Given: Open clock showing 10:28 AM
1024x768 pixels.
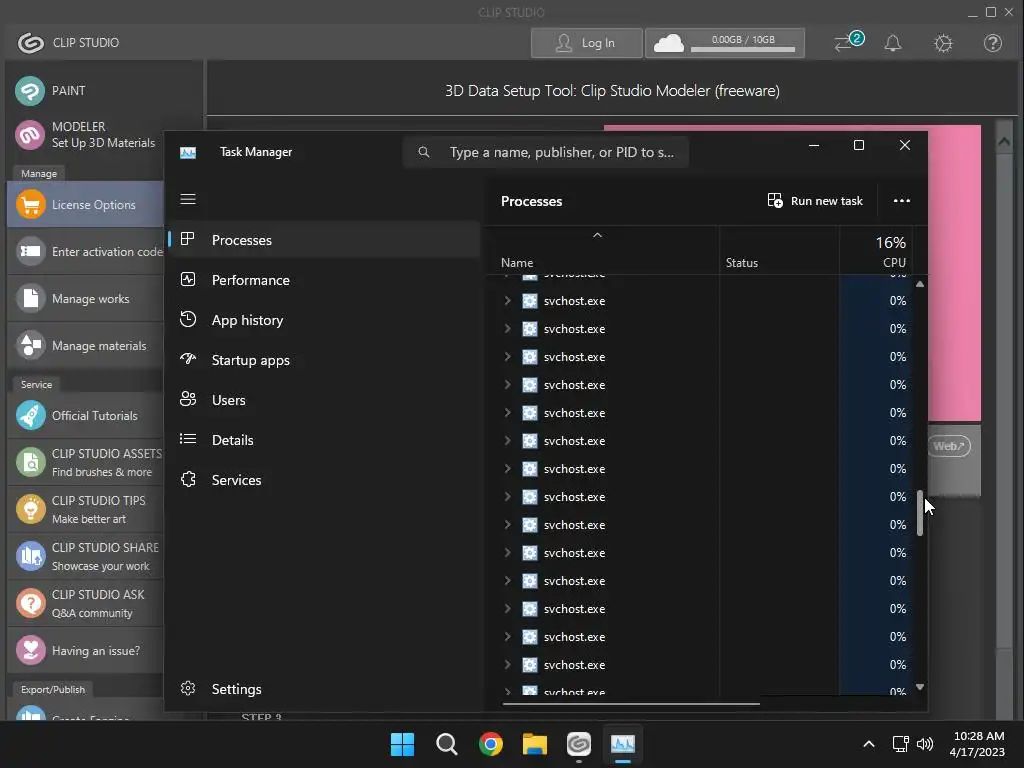Looking at the screenshot, I should (978, 744).
